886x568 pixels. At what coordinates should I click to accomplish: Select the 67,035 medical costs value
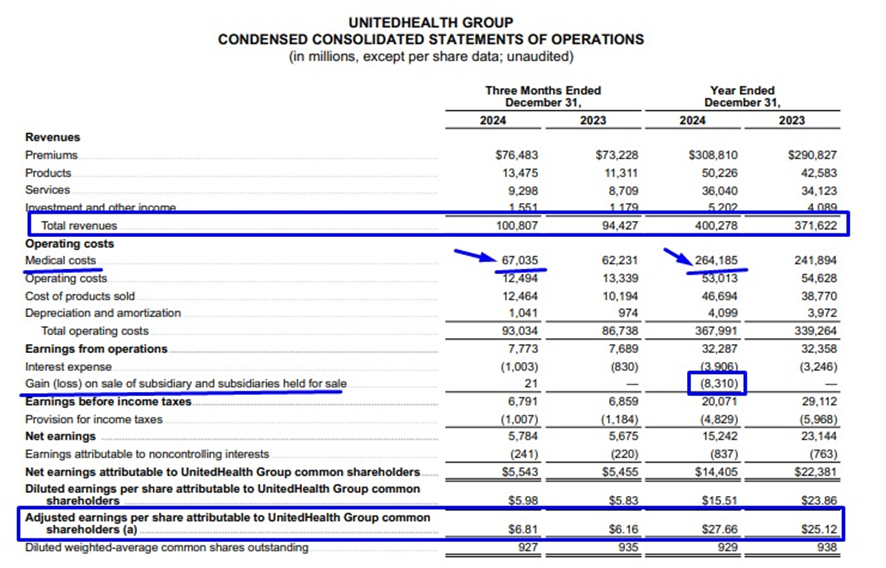(520, 261)
